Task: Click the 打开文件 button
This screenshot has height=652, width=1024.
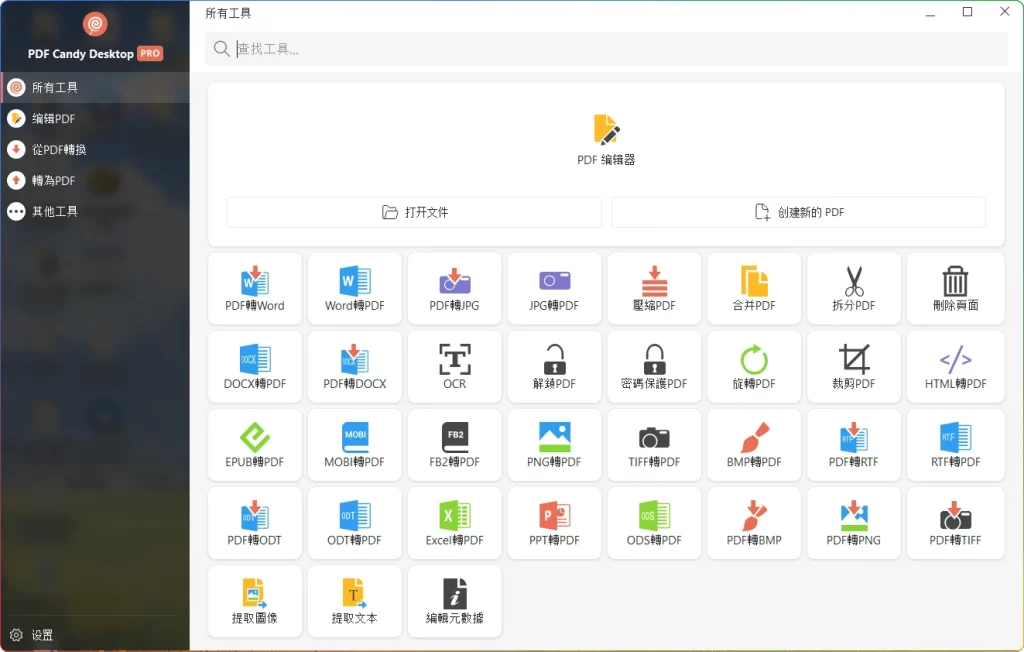Action: click(x=414, y=212)
